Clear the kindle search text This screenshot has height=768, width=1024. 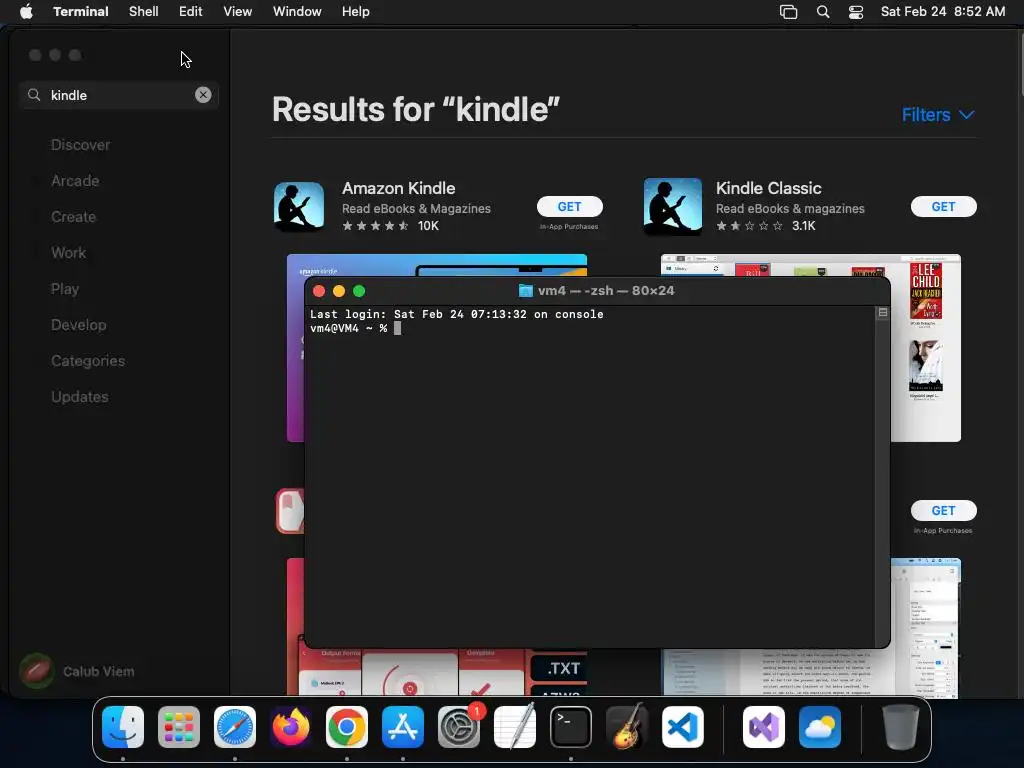(x=203, y=95)
